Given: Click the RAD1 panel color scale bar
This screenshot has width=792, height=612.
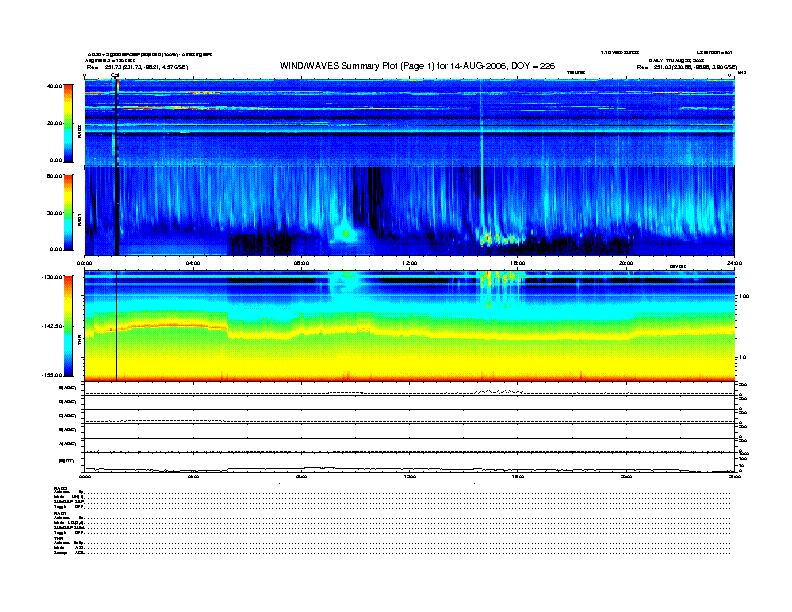Looking at the screenshot, I should point(68,212).
